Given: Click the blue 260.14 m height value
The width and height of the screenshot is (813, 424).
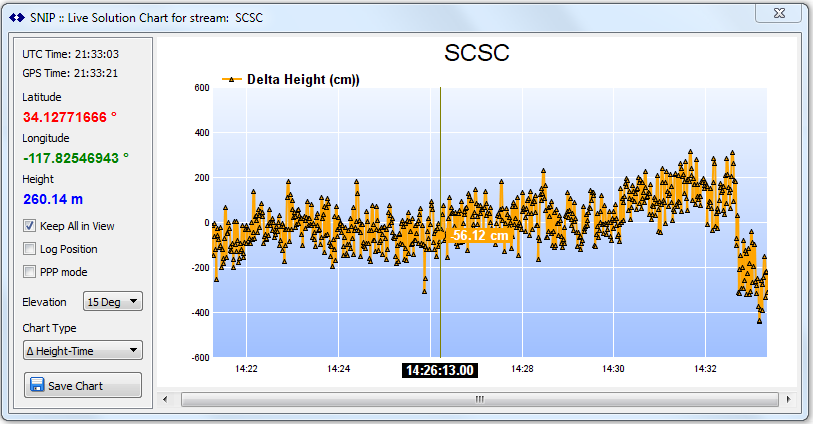Looking at the screenshot, I should [x=53, y=199].
